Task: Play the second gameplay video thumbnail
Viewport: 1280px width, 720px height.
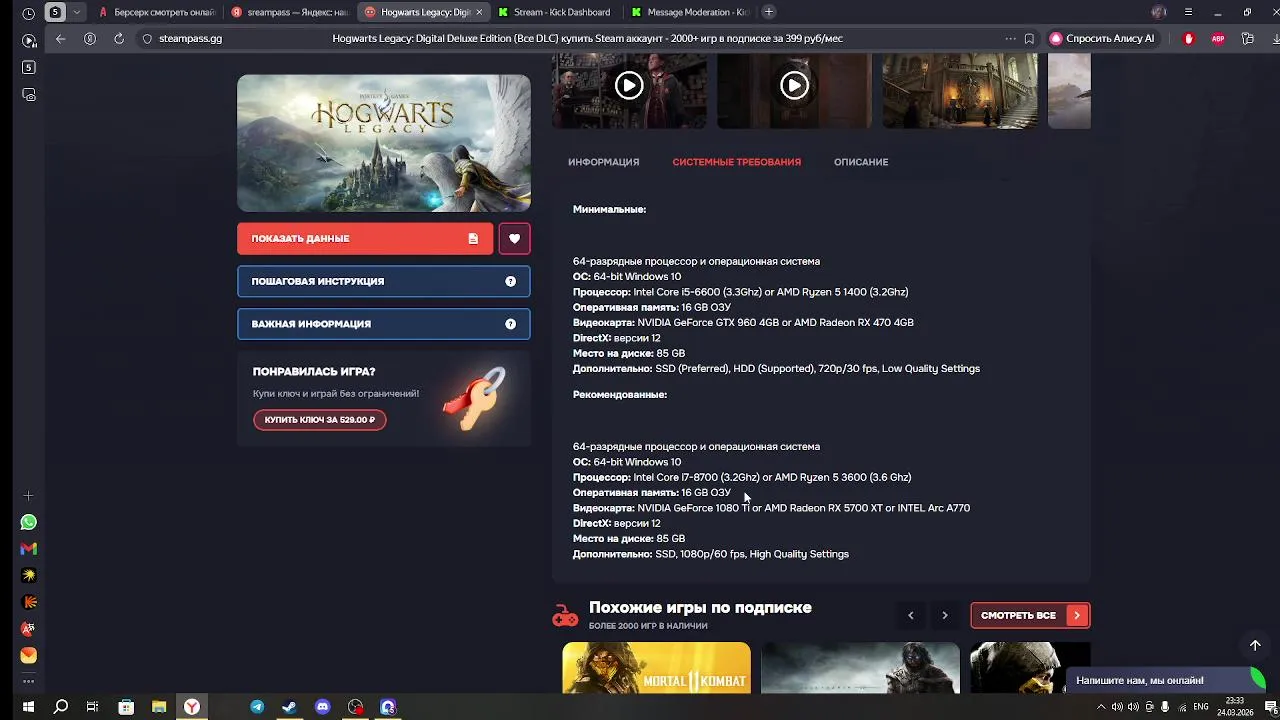Action: point(794,86)
